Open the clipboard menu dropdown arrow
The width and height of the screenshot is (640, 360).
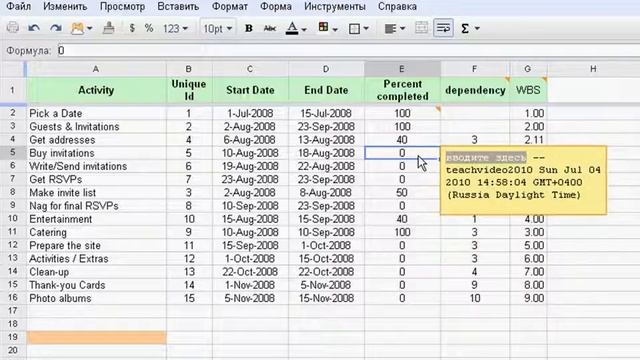pyautogui.click(x=89, y=29)
